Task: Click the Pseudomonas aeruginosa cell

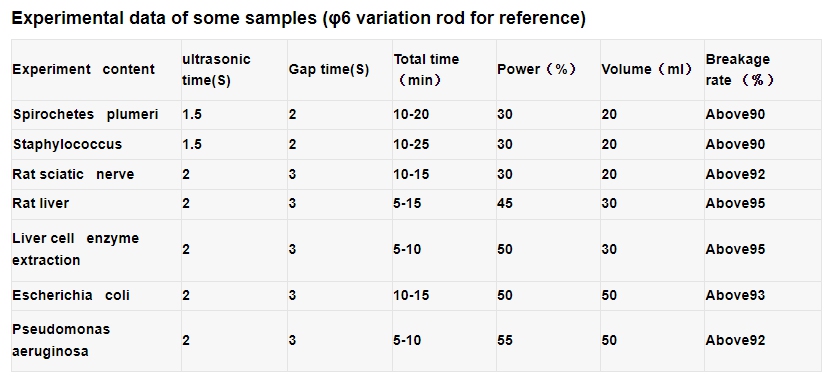Action: pyautogui.click(x=61, y=340)
